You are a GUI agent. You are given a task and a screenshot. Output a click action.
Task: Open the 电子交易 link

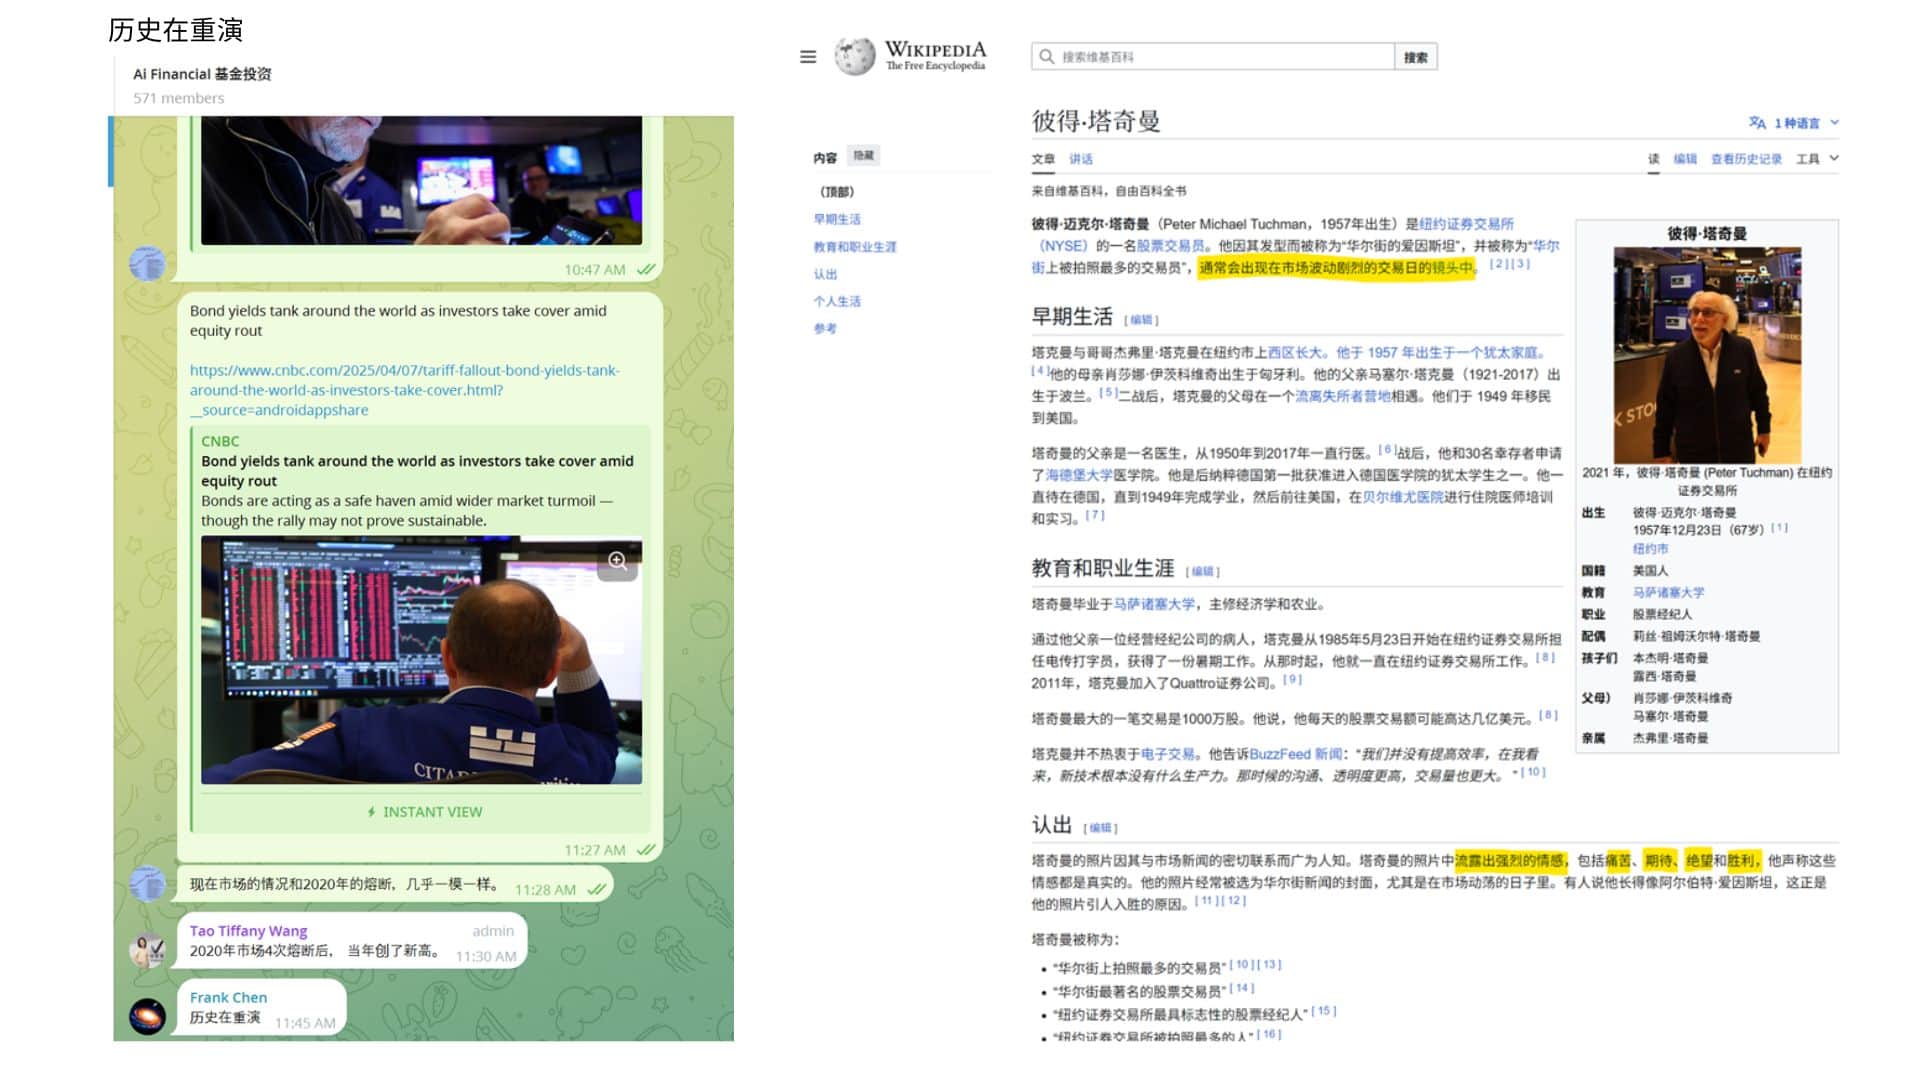point(1168,754)
